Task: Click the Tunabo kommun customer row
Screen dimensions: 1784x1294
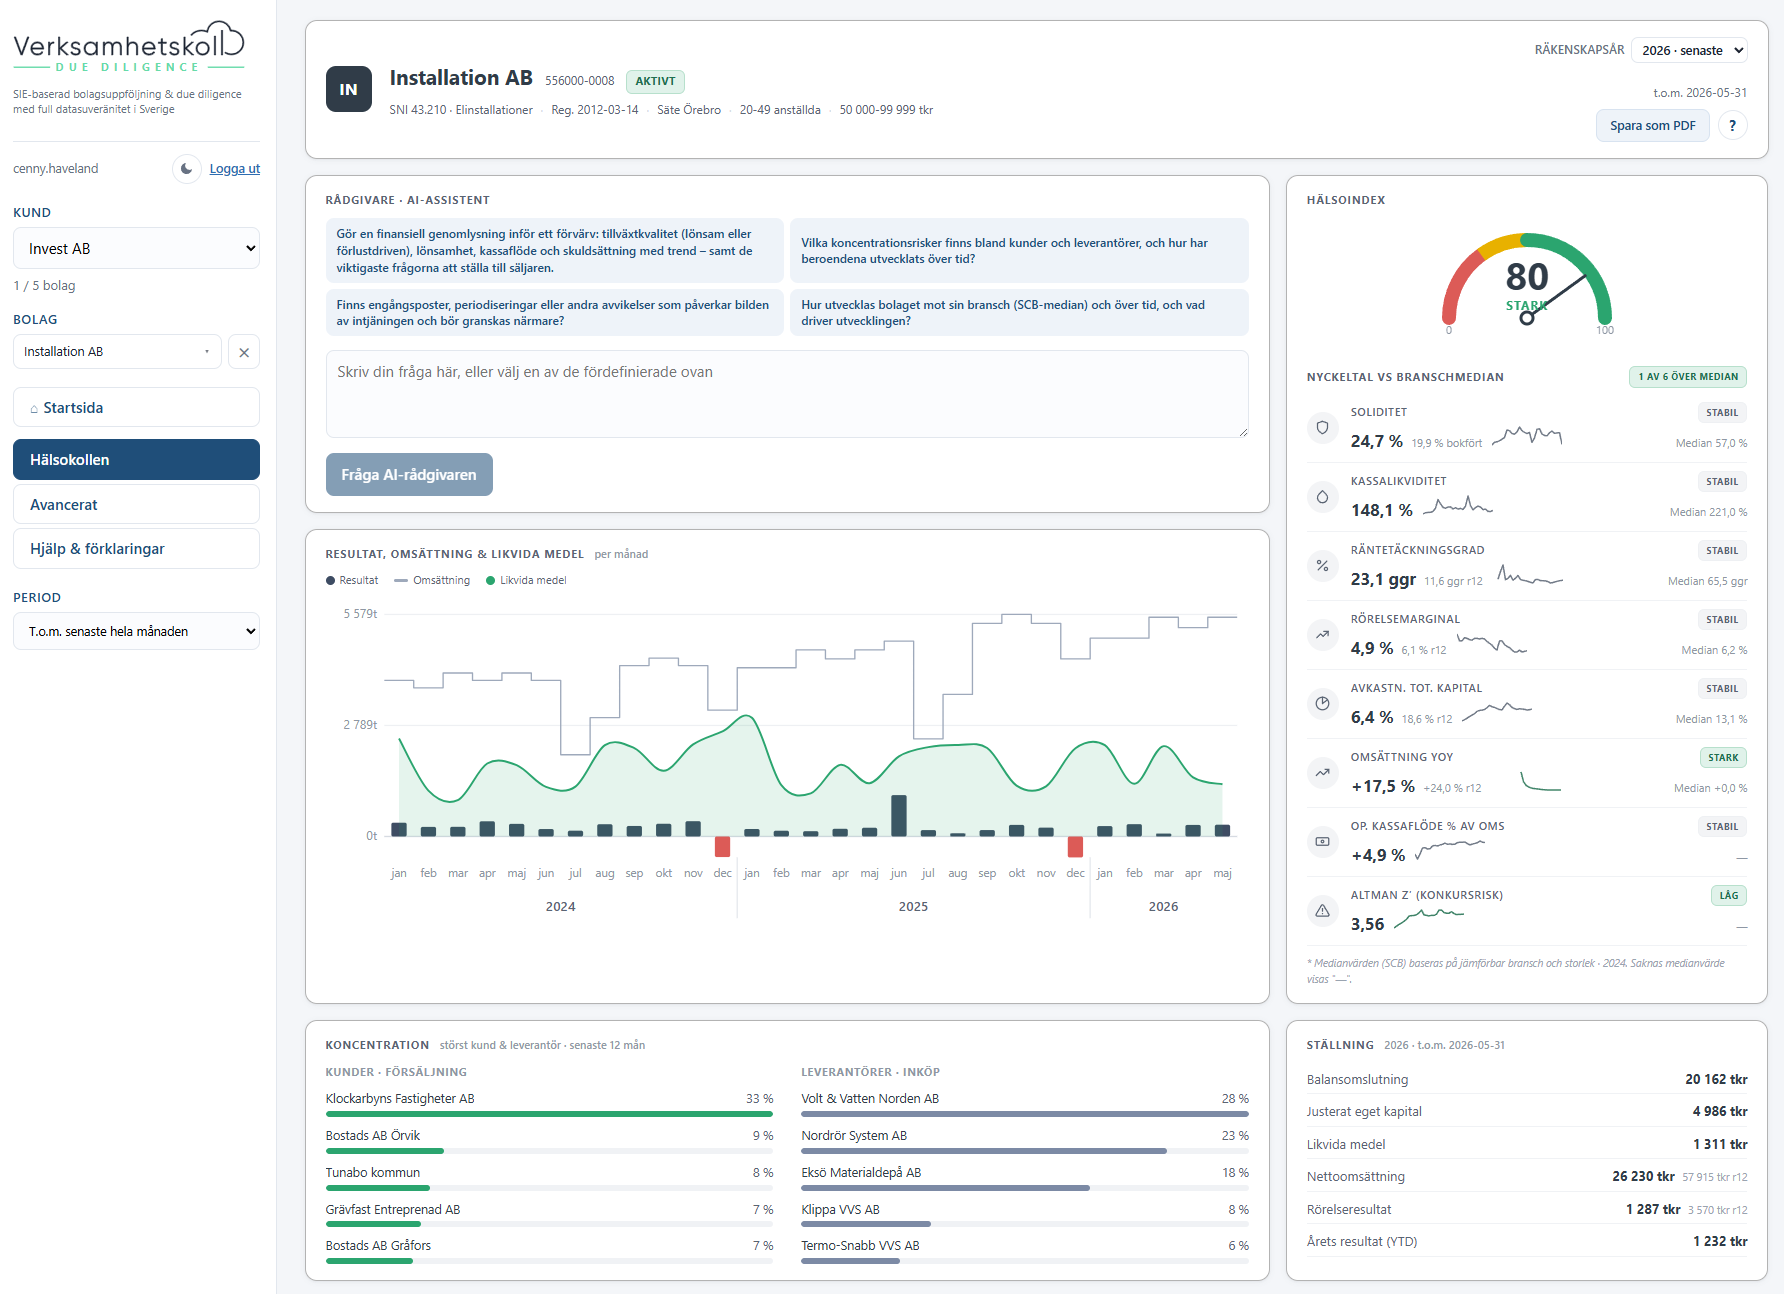Action: pos(549,1178)
